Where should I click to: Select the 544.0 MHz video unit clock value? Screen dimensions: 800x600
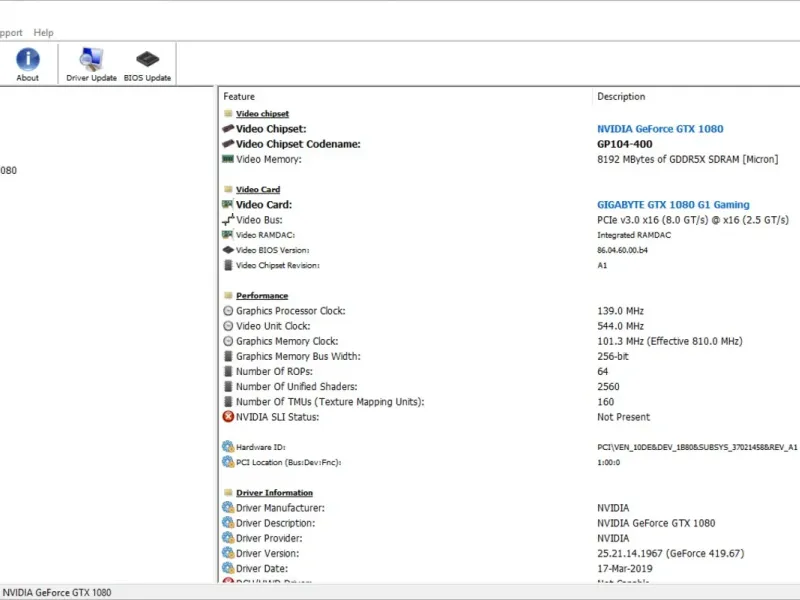620,326
